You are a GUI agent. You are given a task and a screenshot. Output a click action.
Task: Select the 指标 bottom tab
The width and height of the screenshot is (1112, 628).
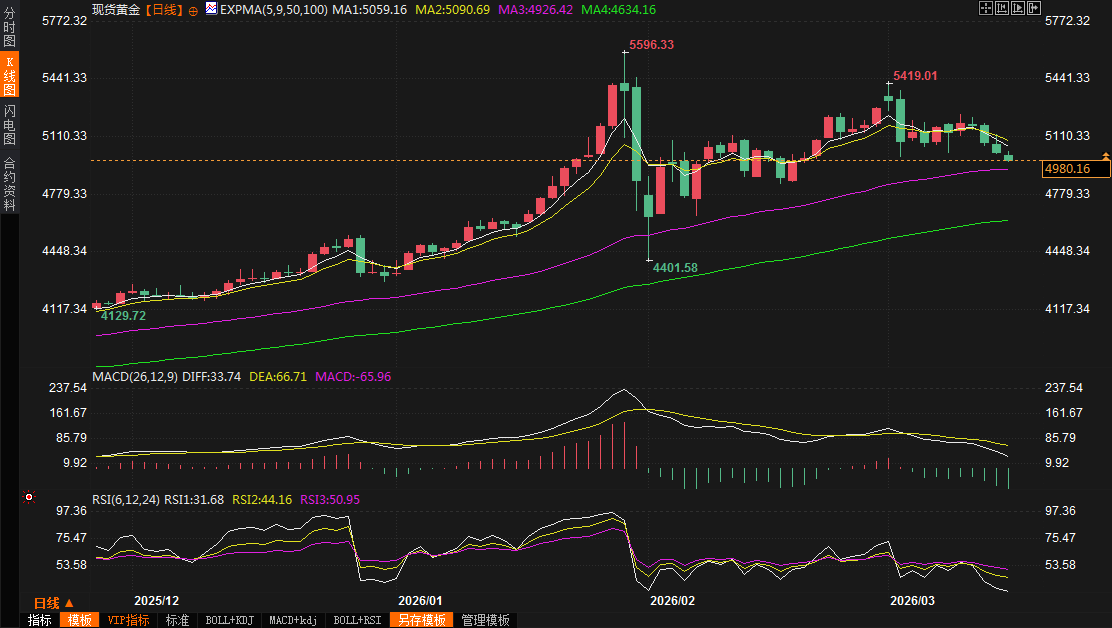(x=40, y=620)
